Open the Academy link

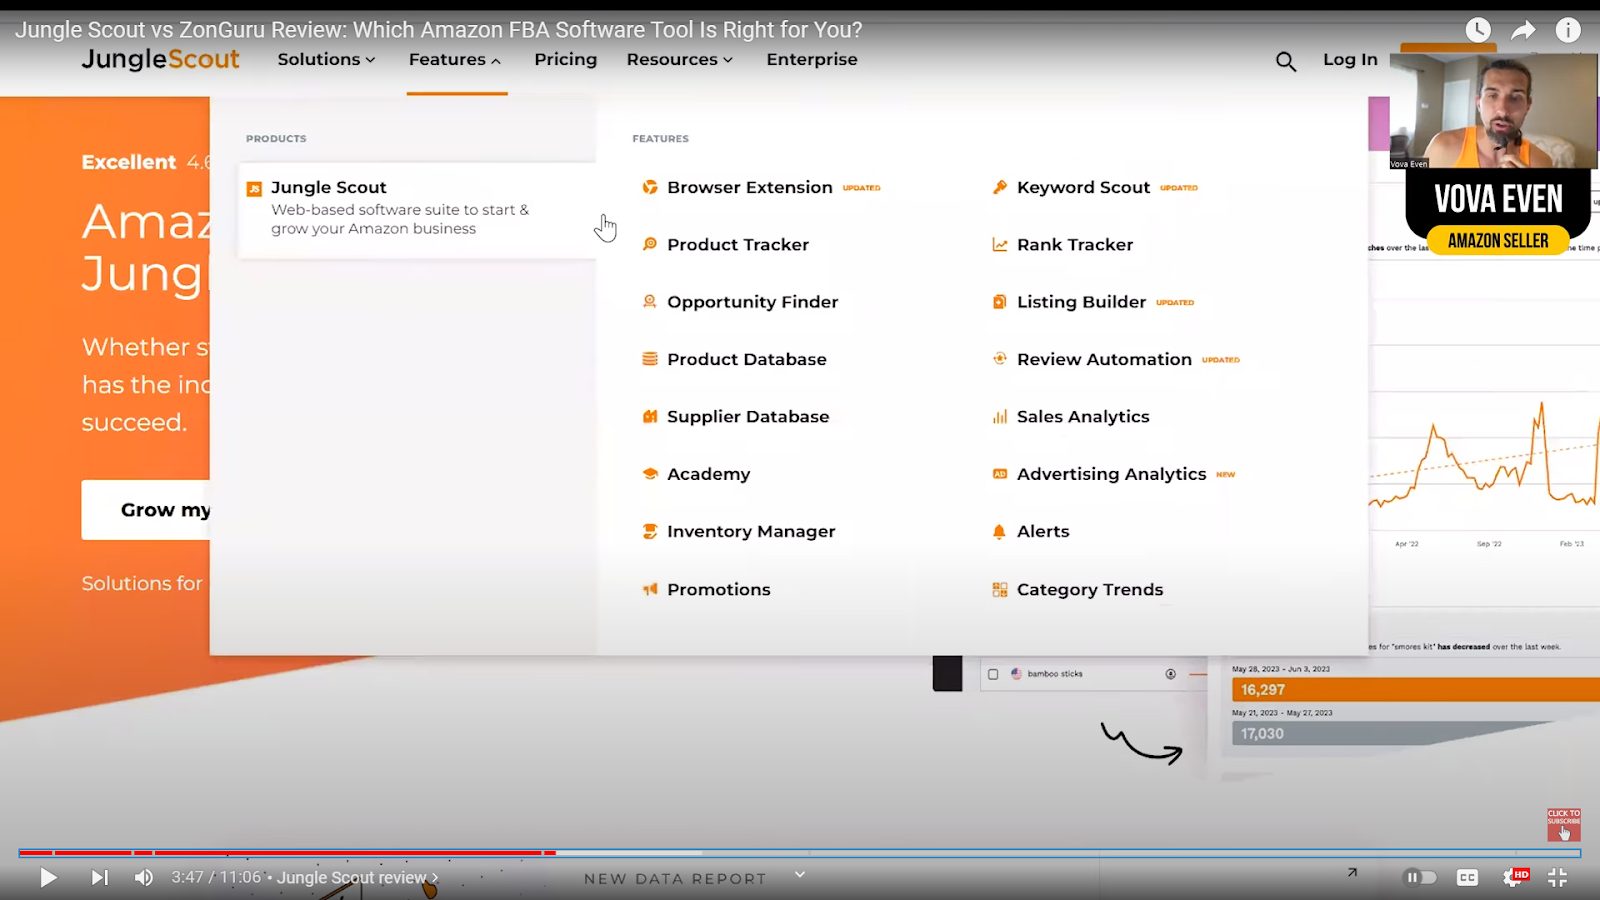pyautogui.click(x=708, y=474)
